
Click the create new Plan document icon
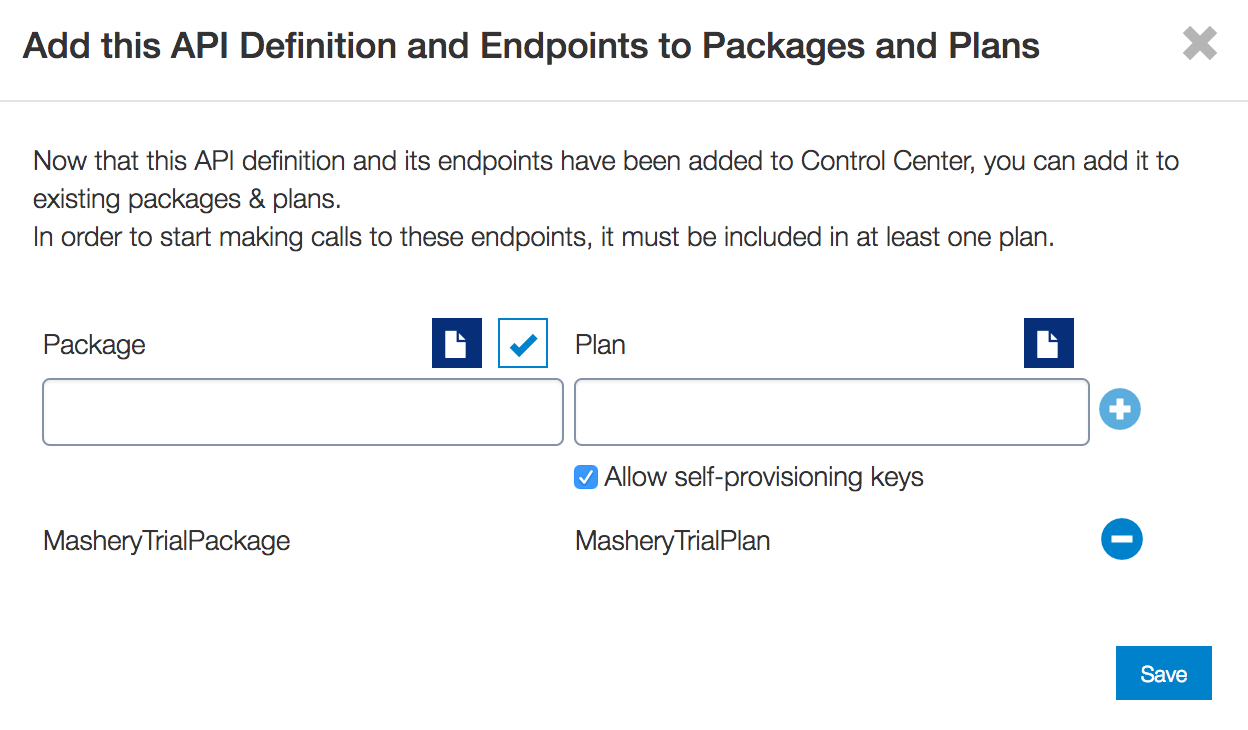point(1049,343)
